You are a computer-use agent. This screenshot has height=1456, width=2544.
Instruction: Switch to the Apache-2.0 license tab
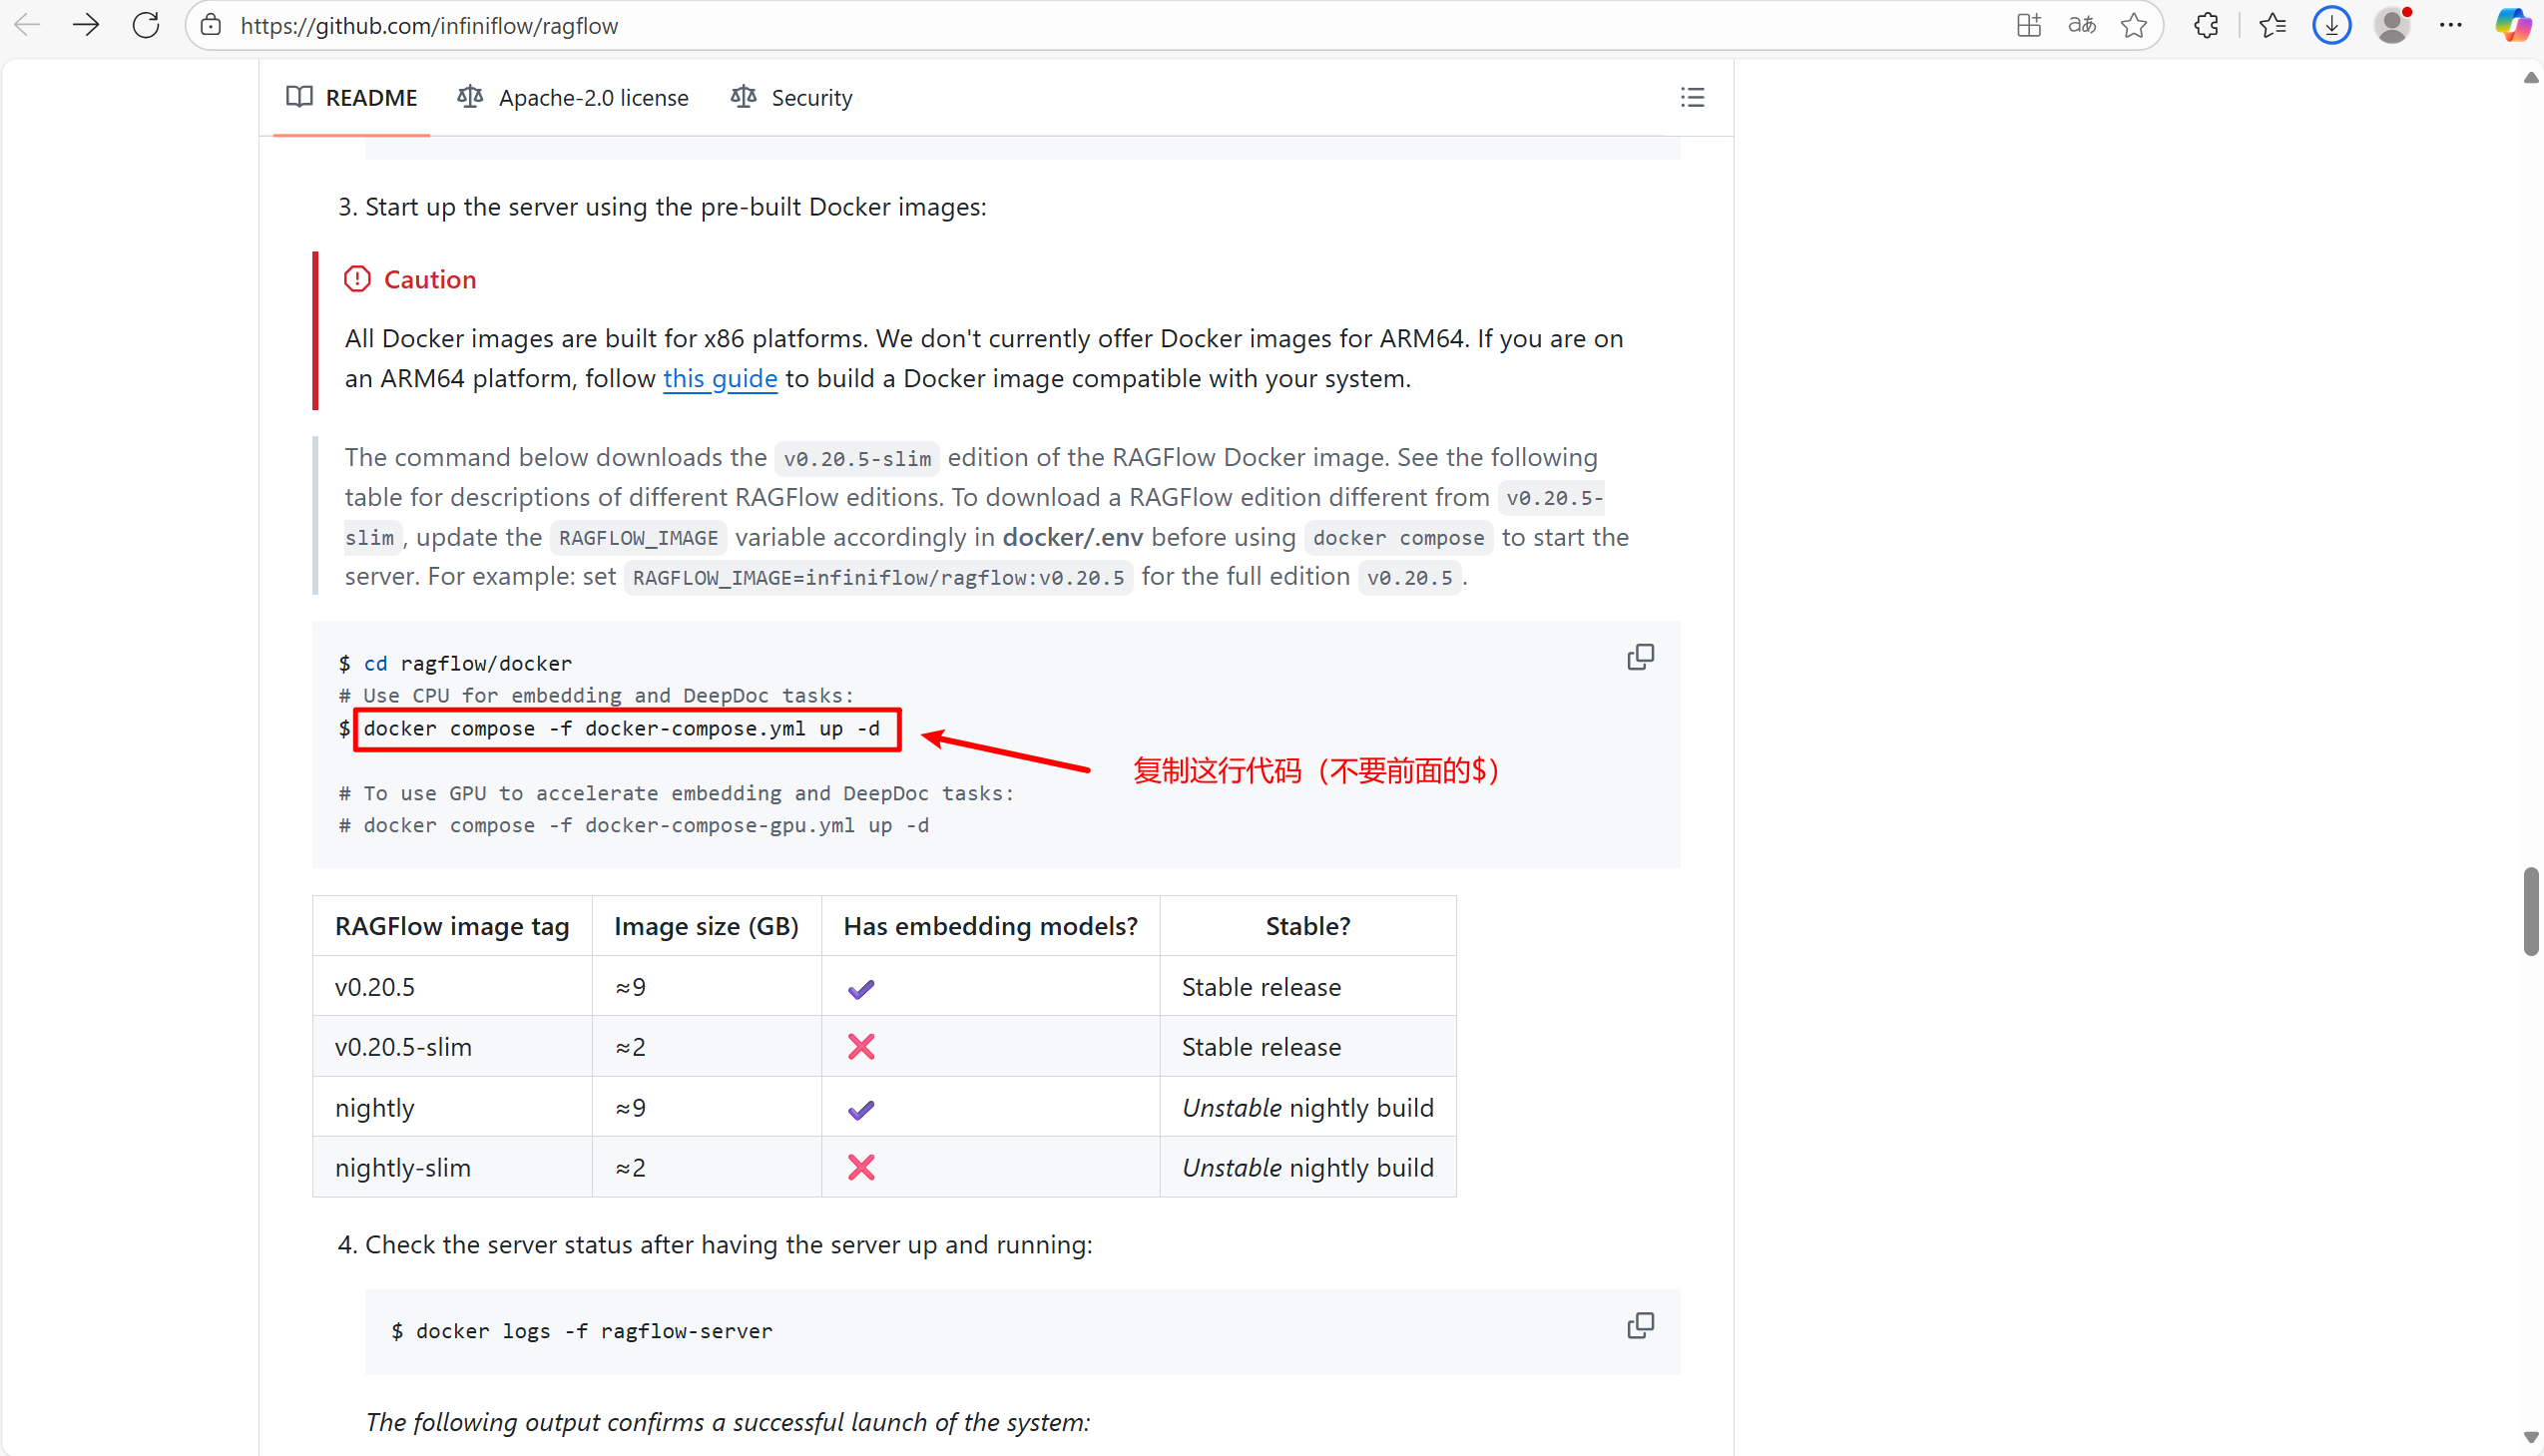coord(573,97)
